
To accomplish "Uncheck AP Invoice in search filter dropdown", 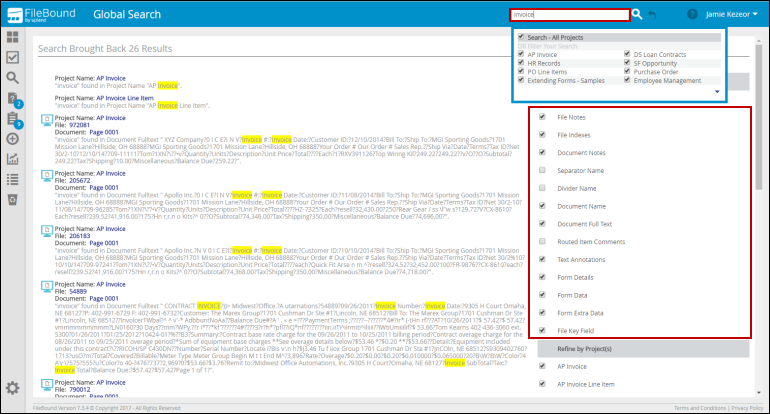I will tap(521, 54).
